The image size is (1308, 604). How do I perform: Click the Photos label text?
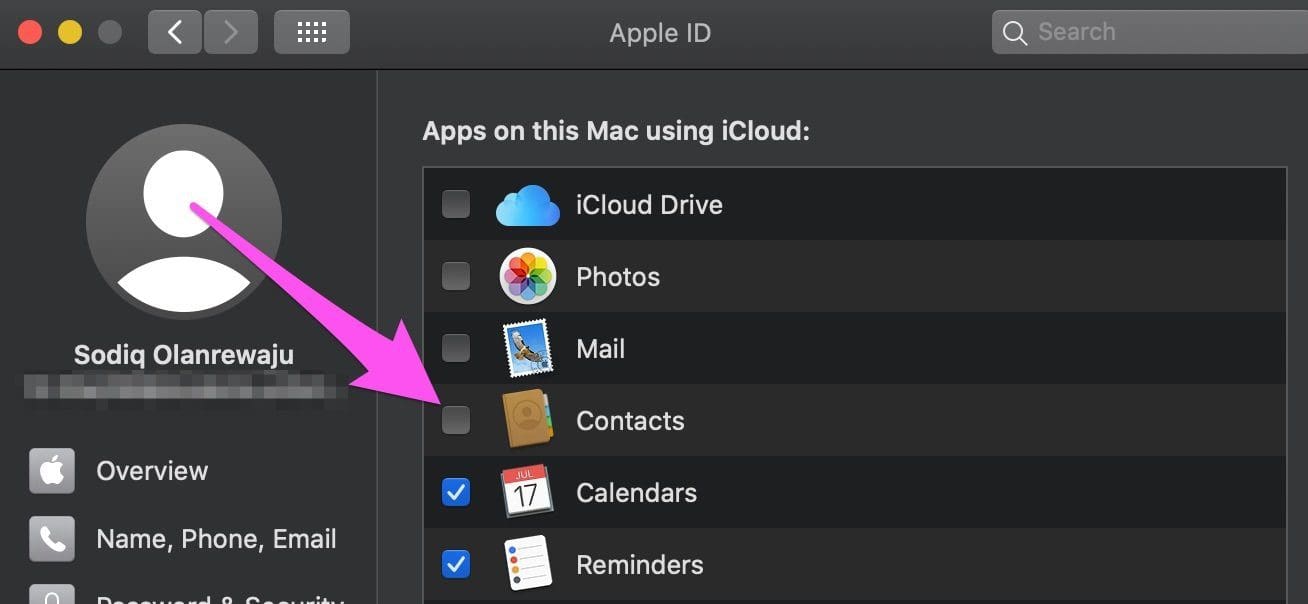coord(618,277)
